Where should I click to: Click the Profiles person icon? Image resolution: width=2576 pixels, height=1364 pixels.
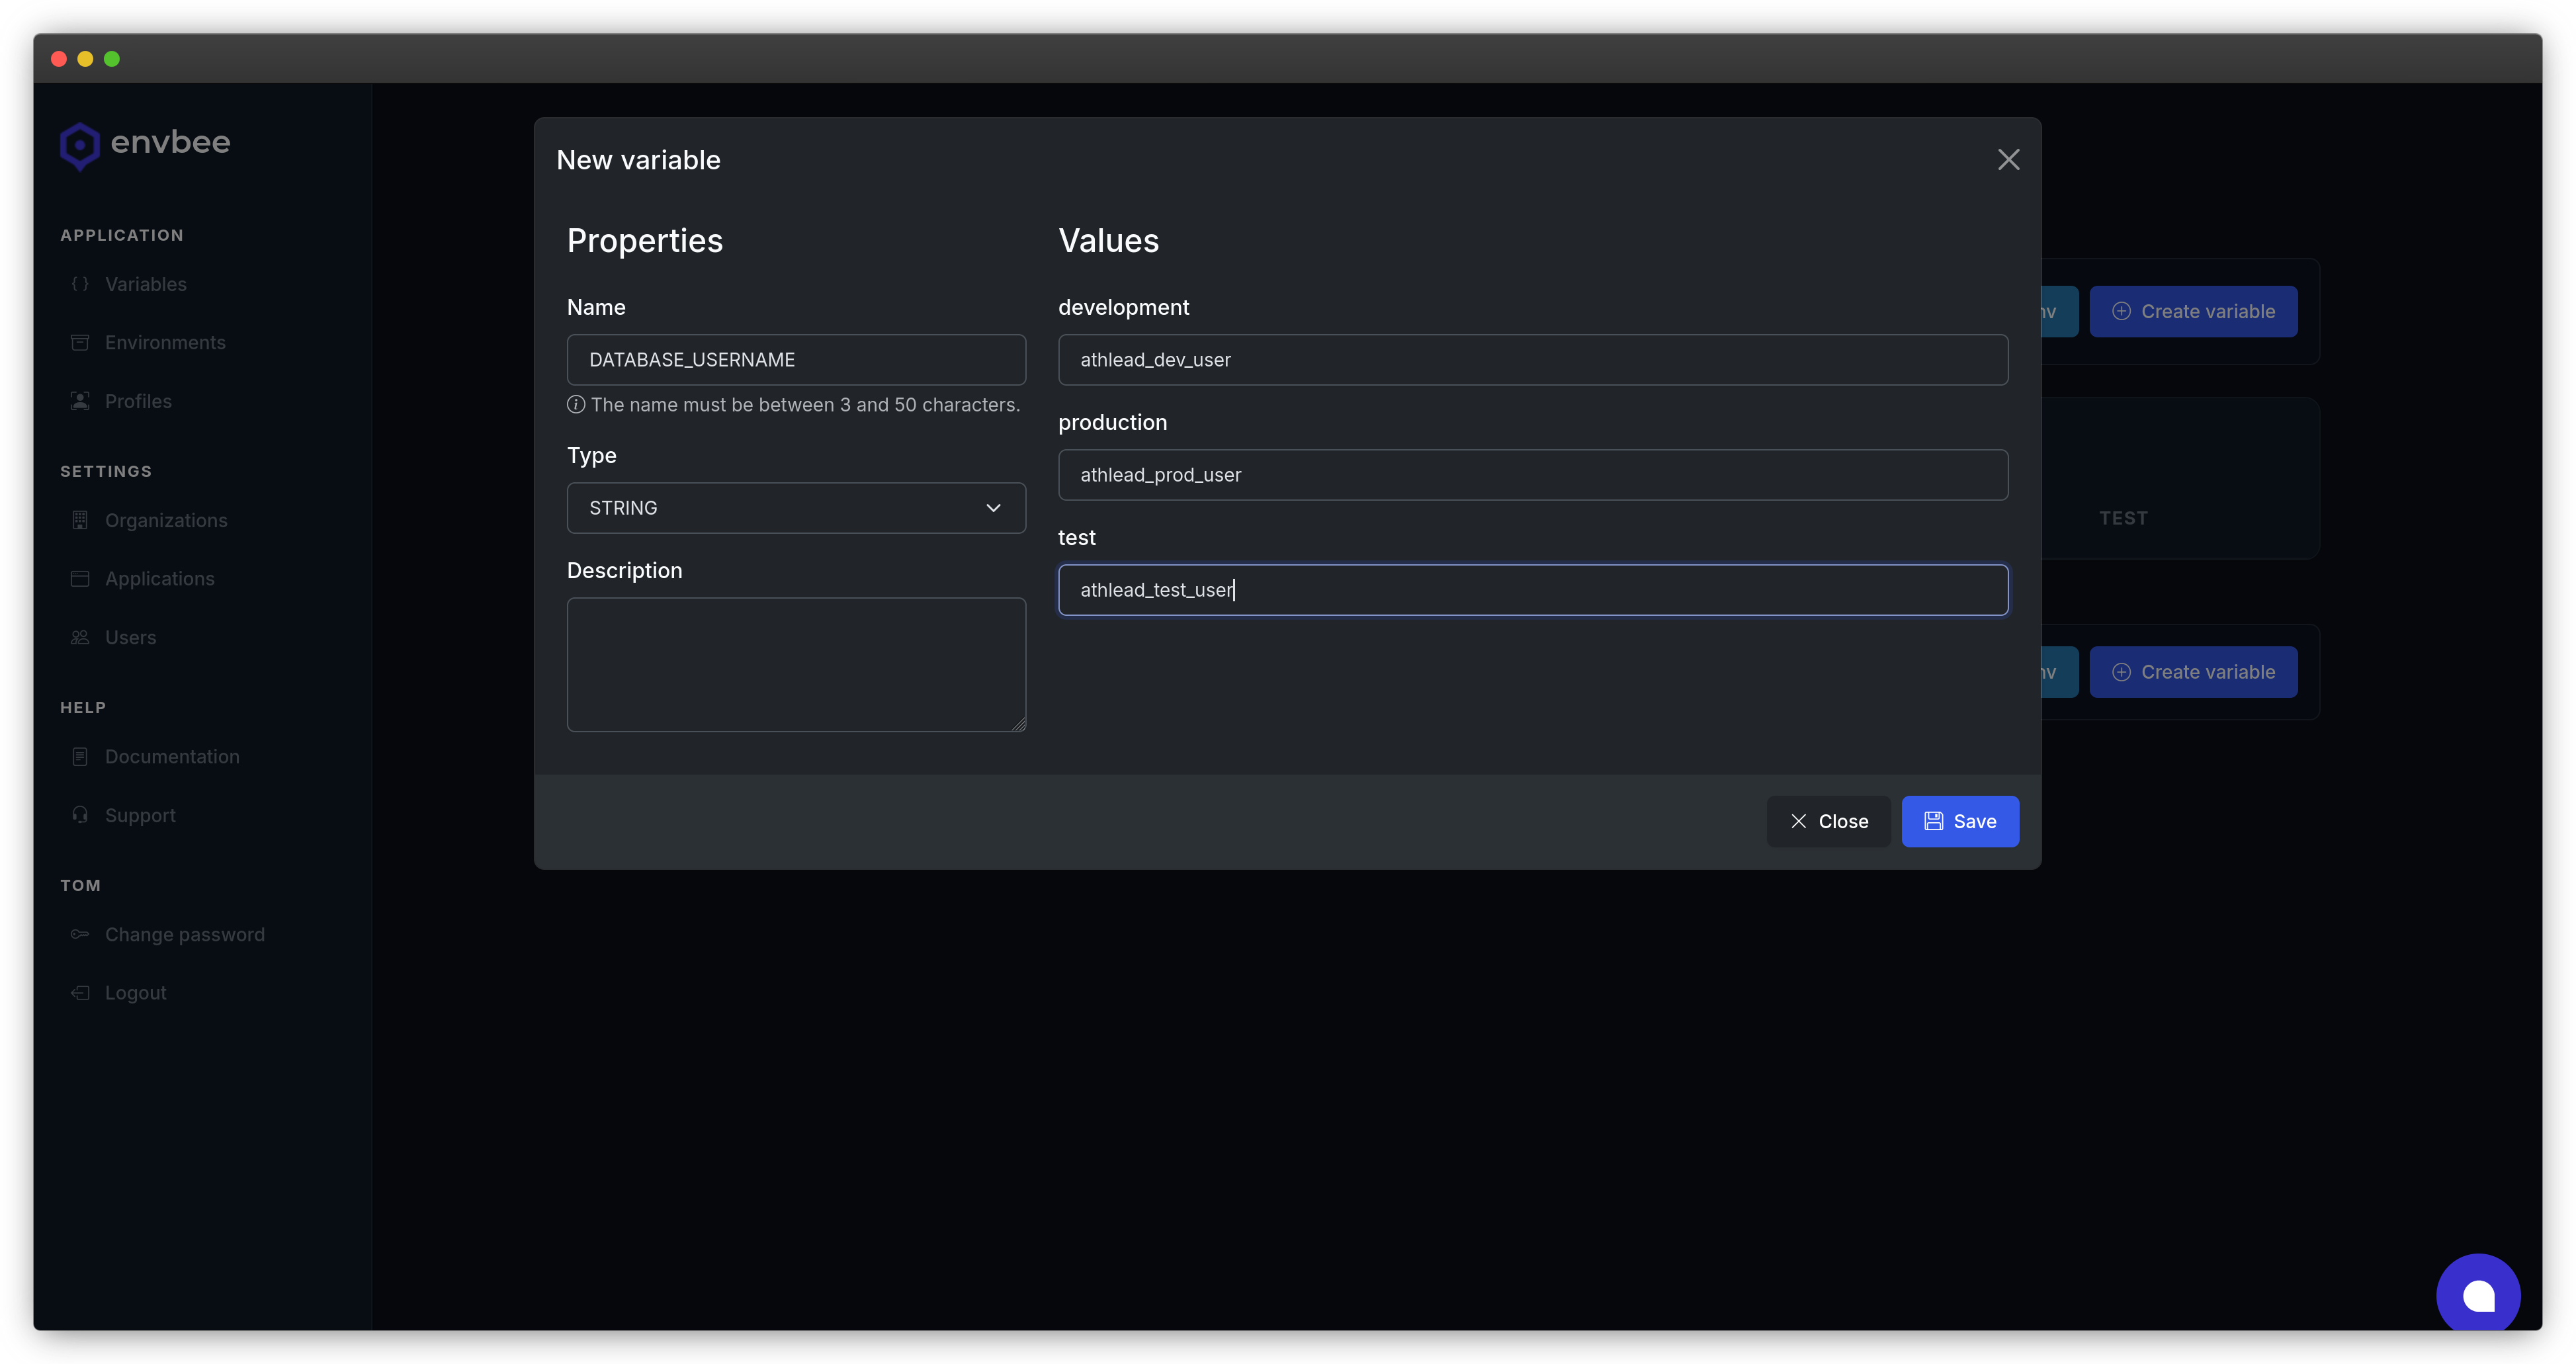point(80,401)
